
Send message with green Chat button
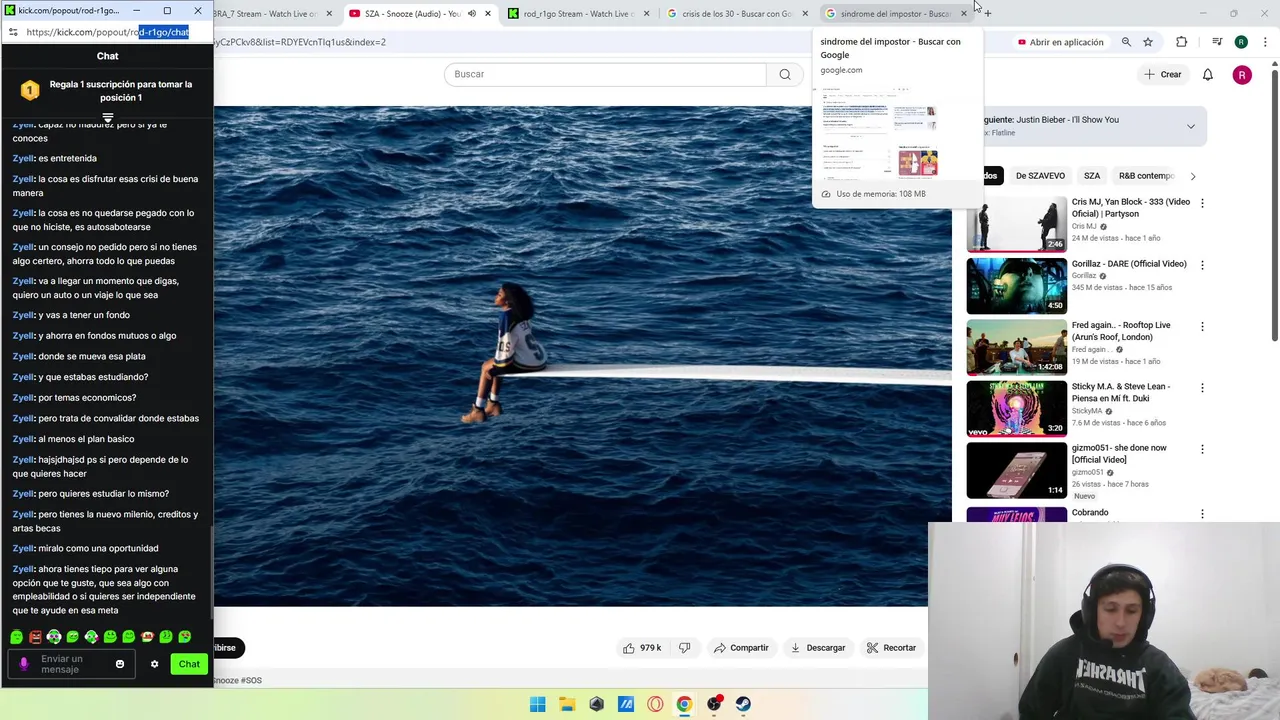[189, 664]
